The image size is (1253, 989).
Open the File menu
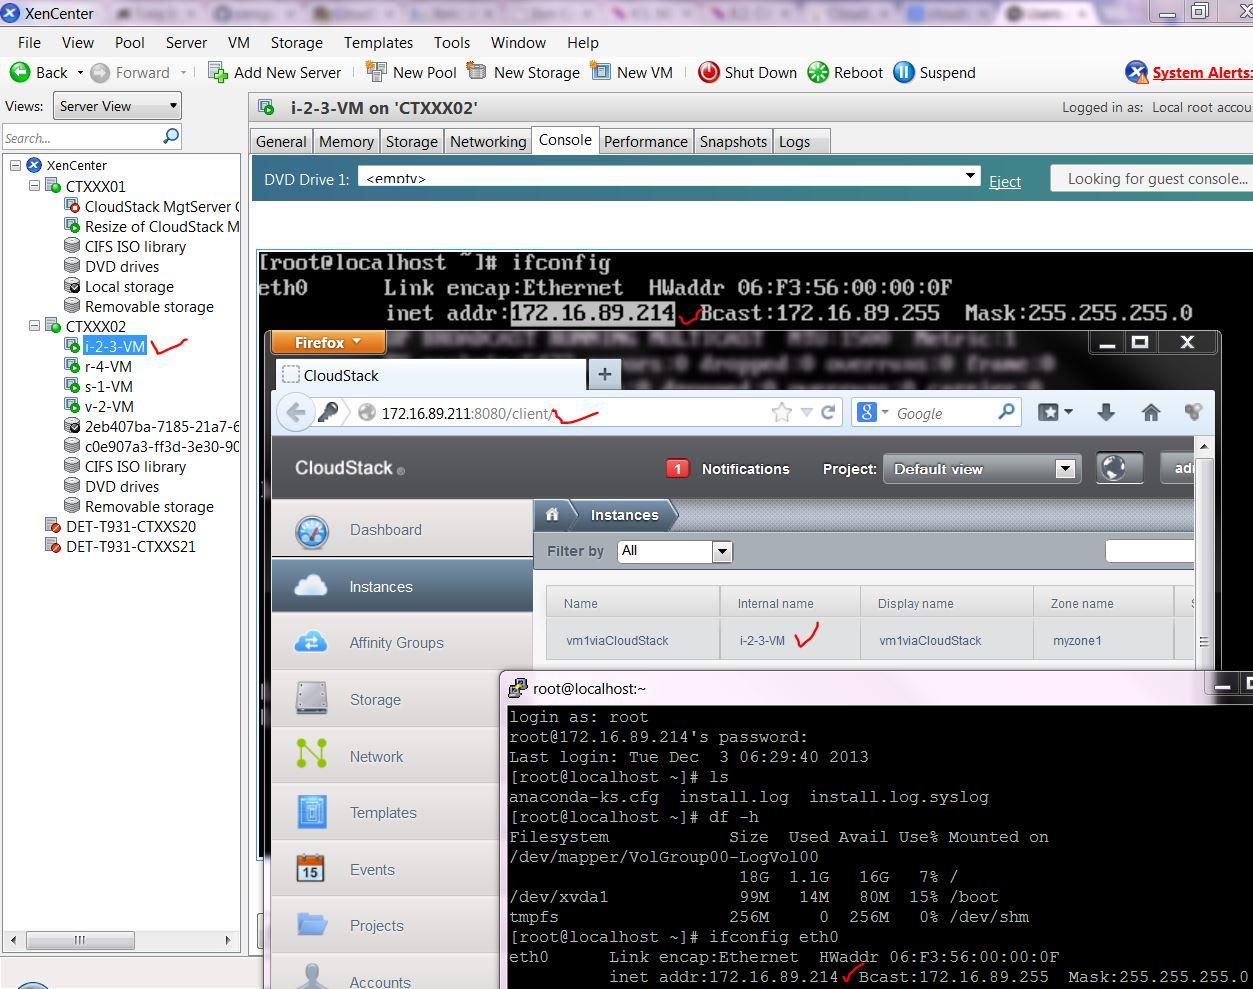point(29,42)
